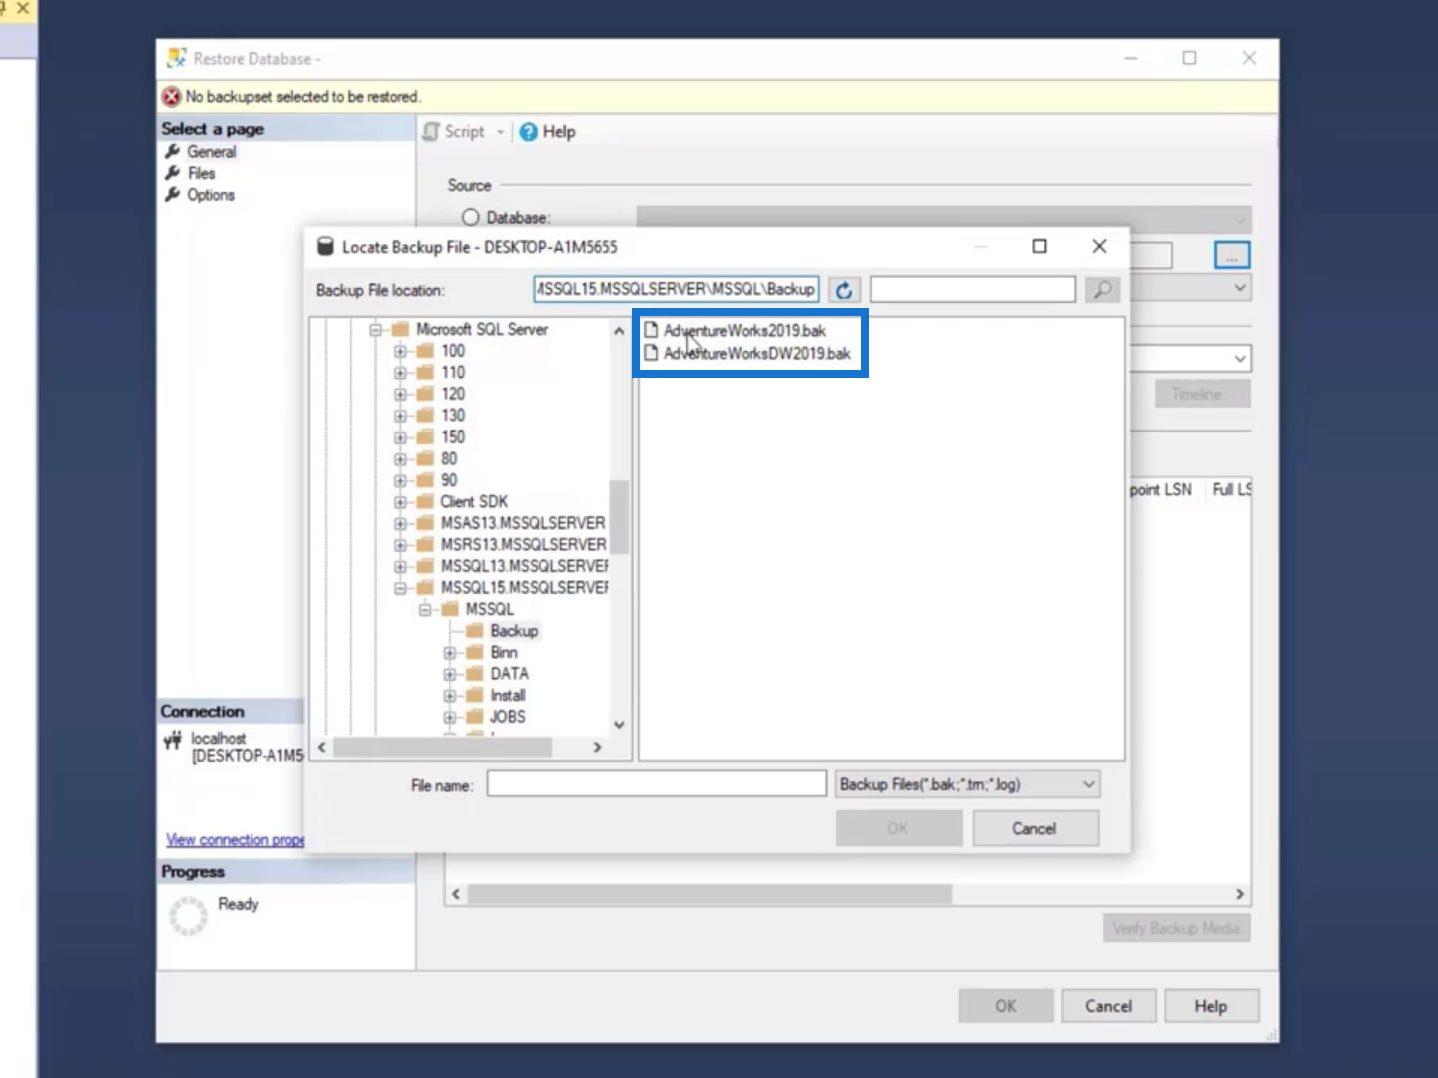This screenshot has width=1438, height=1078.
Task: Click the Help icon in Restore Database toolbar
Action: tap(529, 132)
